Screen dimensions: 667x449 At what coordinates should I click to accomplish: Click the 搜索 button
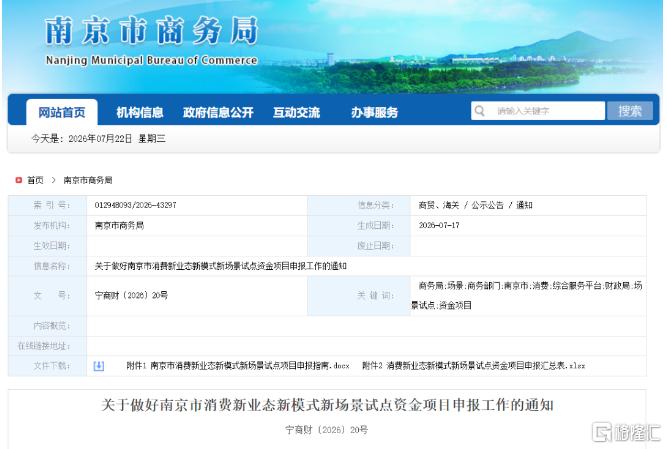pyautogui.click(x=630, y=111)
